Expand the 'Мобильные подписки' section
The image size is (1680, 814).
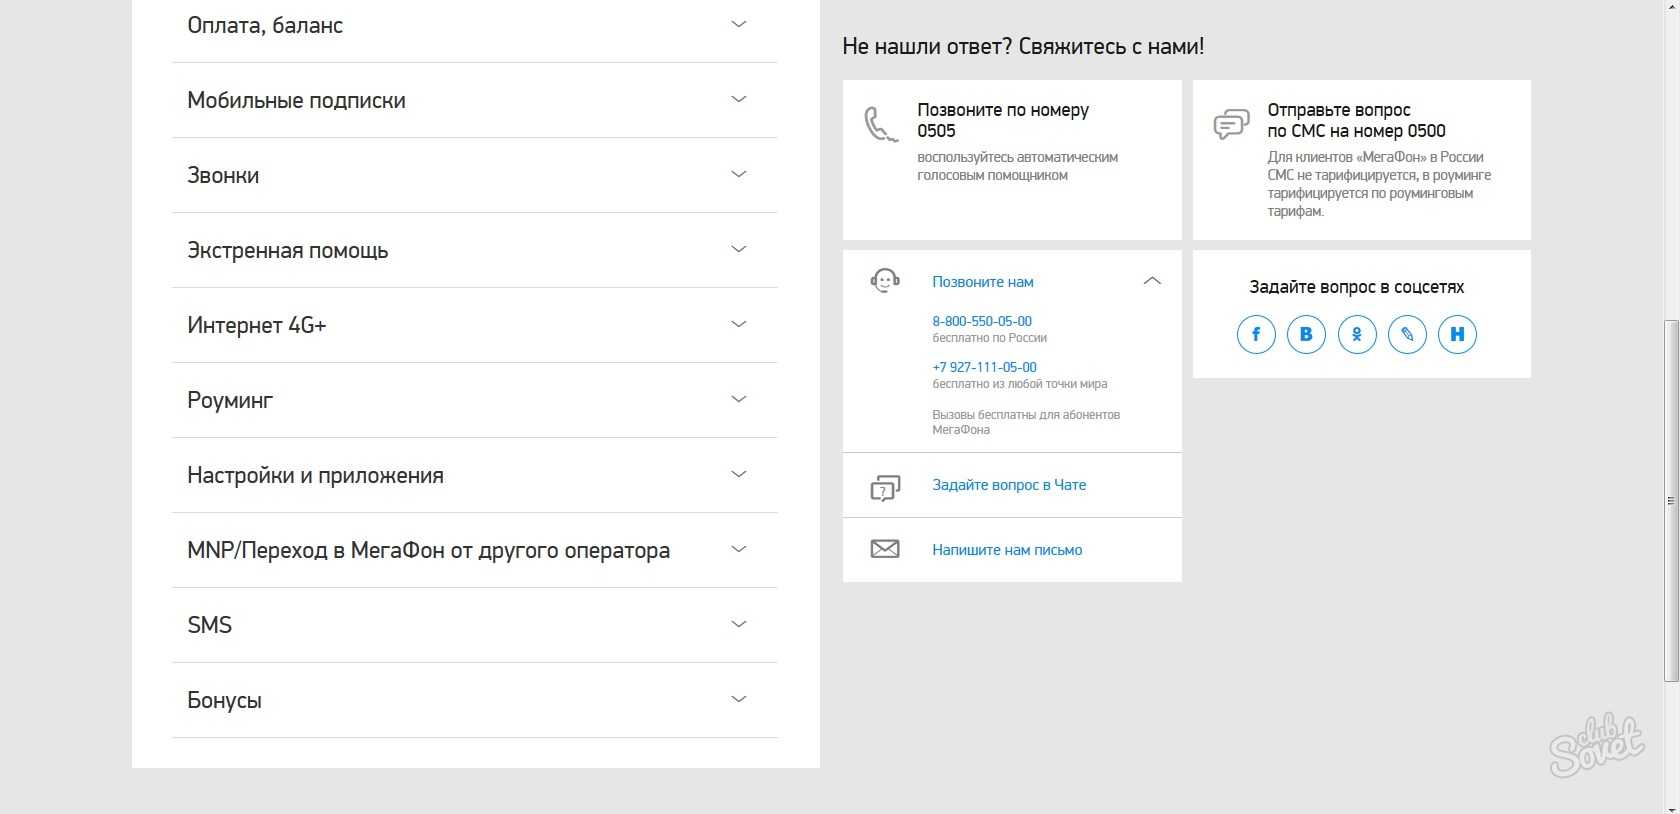pyautogui.click(x=739, y=99)
